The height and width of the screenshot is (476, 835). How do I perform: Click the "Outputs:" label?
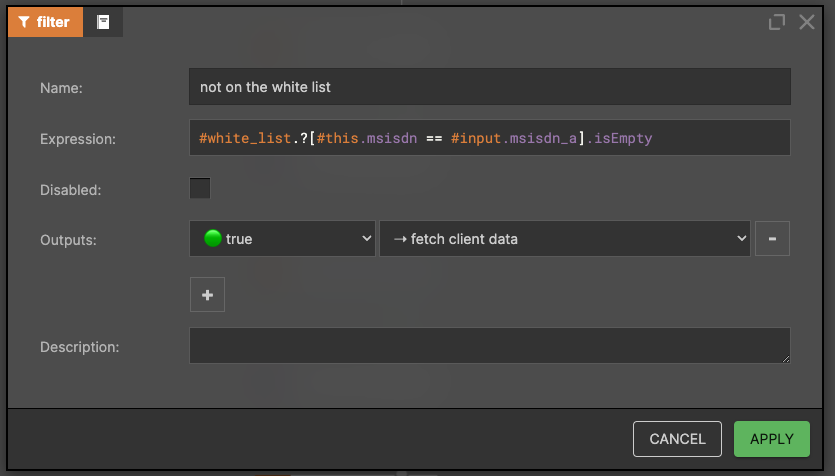coord(68,240)
